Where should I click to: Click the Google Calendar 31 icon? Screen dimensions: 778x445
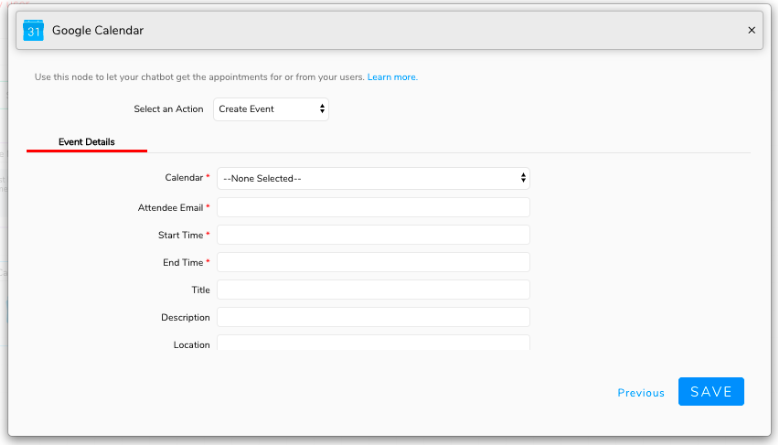(x=33, y=30)
